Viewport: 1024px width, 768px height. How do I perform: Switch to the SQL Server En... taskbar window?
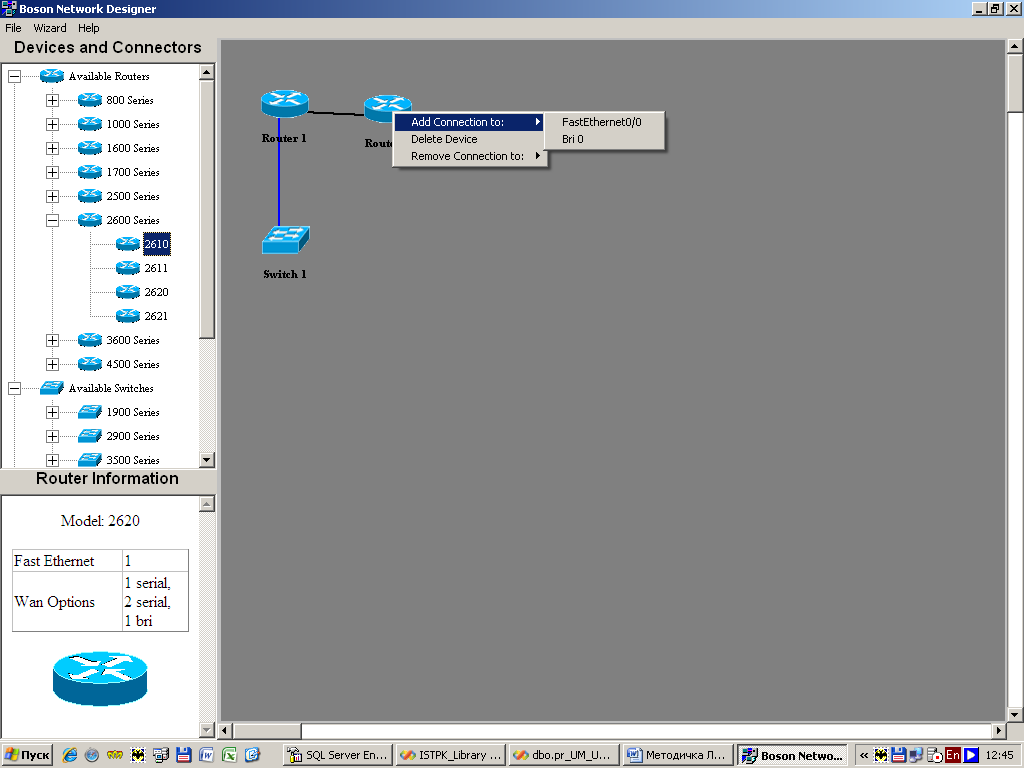click(x=338, y=755)
